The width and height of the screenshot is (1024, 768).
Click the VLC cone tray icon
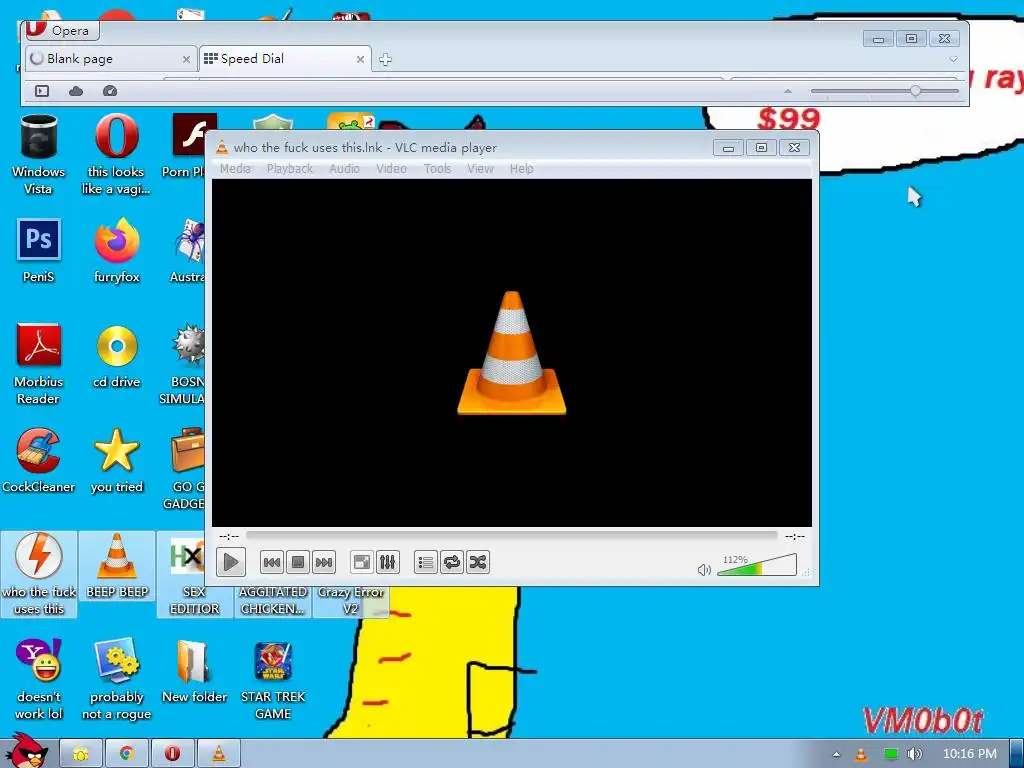tap(861, 754)
